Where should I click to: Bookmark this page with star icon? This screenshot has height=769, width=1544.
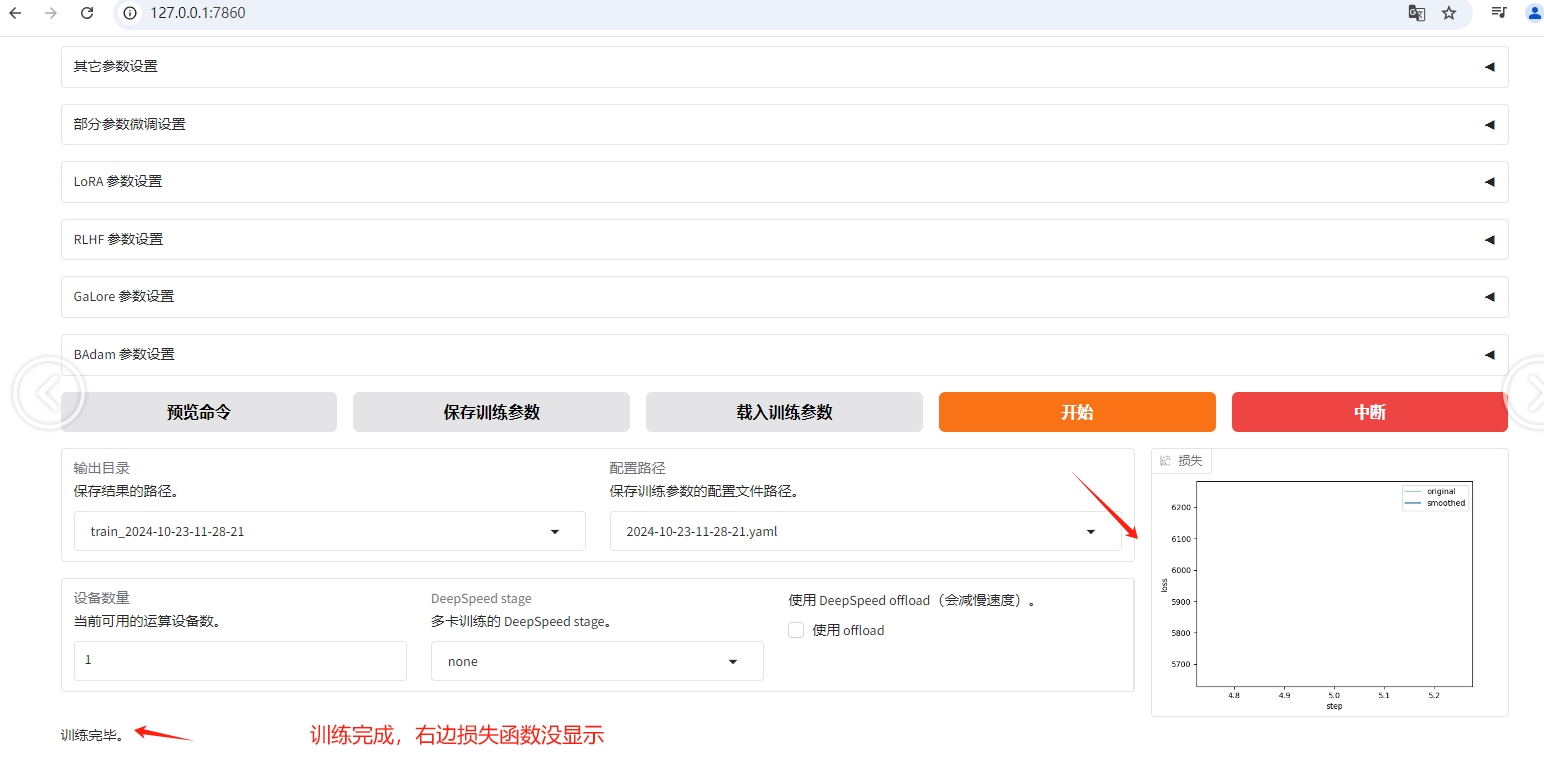tap(1448, 13)
